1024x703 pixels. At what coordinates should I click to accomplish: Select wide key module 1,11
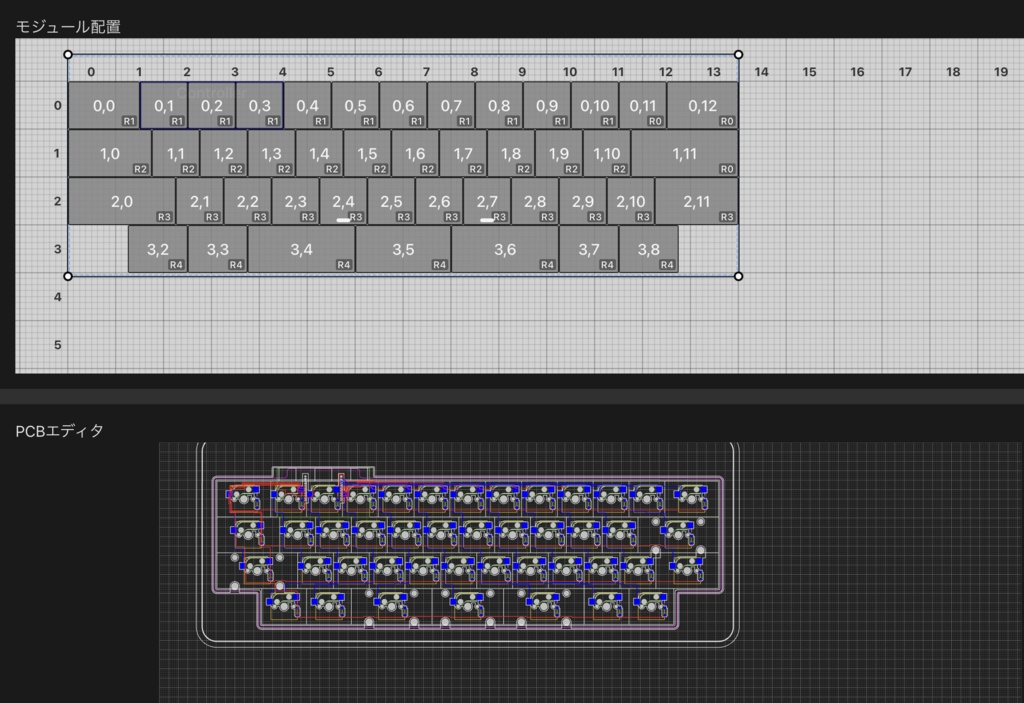684,154
